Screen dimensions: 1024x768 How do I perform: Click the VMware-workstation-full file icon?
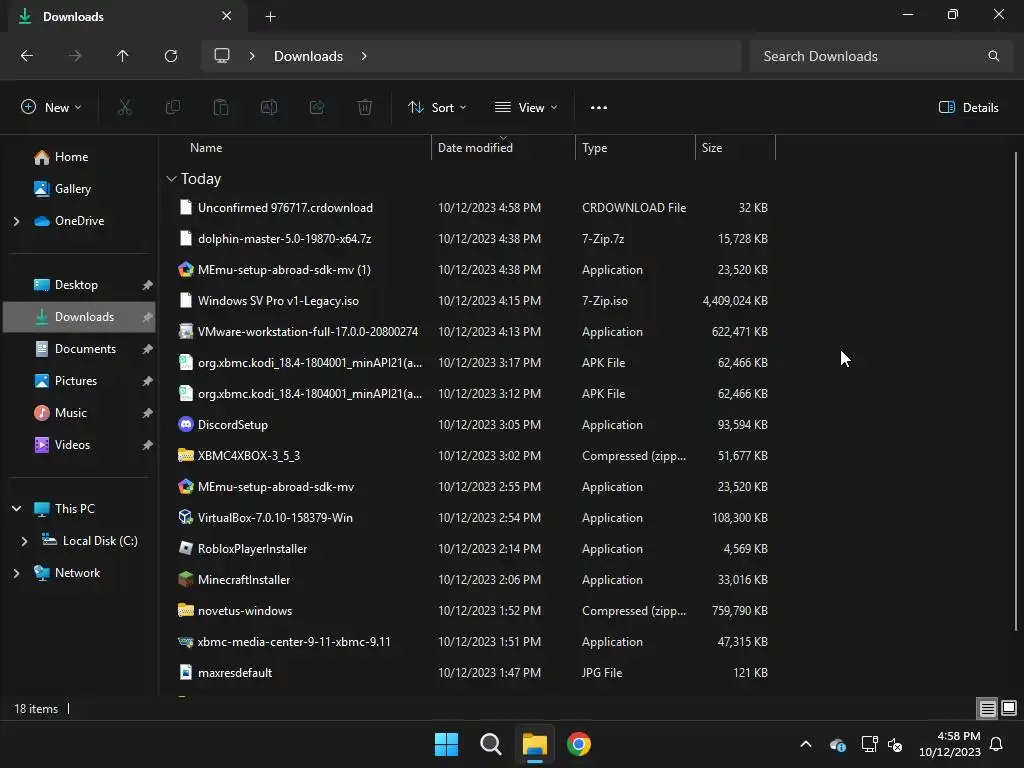click(x=185, y=332)
